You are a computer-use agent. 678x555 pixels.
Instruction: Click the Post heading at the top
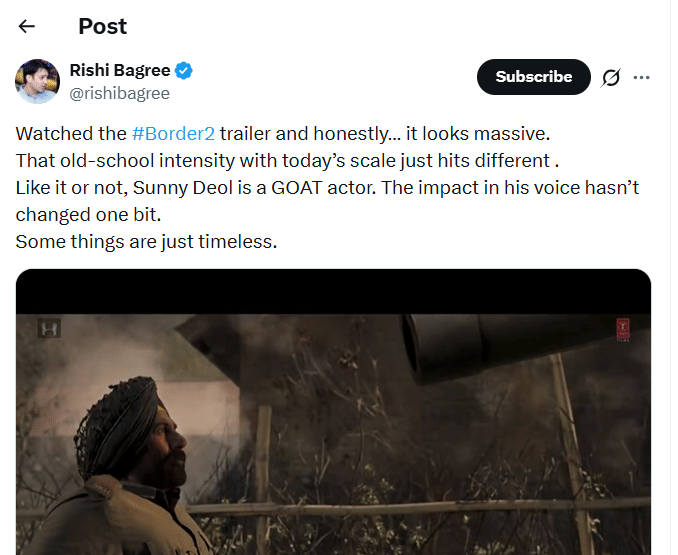pyautogui.click(x=103, y=26)
